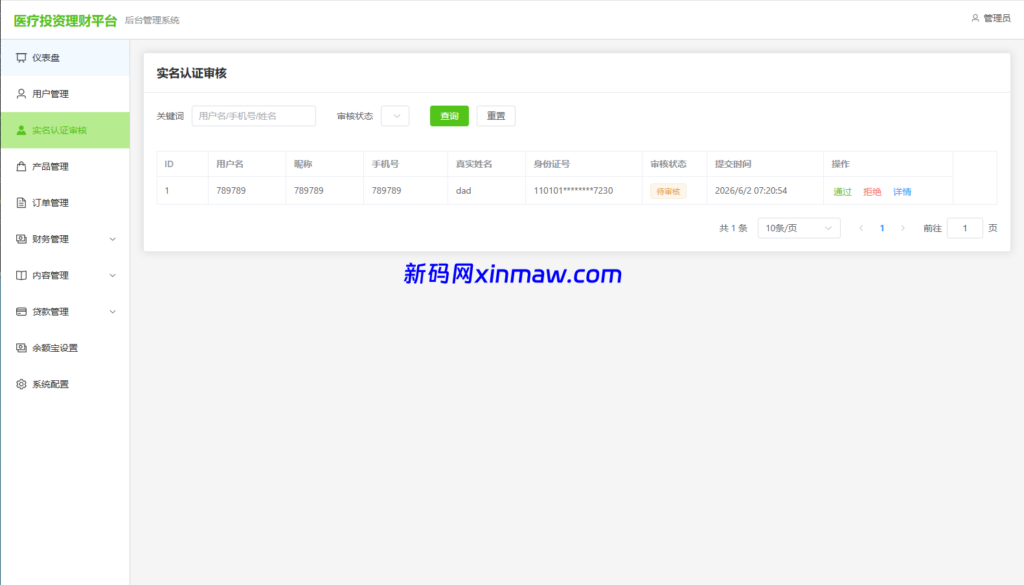The image size is (1024, 585).
Task: Open 余额宝设置 page
Action: pos(65,348)
